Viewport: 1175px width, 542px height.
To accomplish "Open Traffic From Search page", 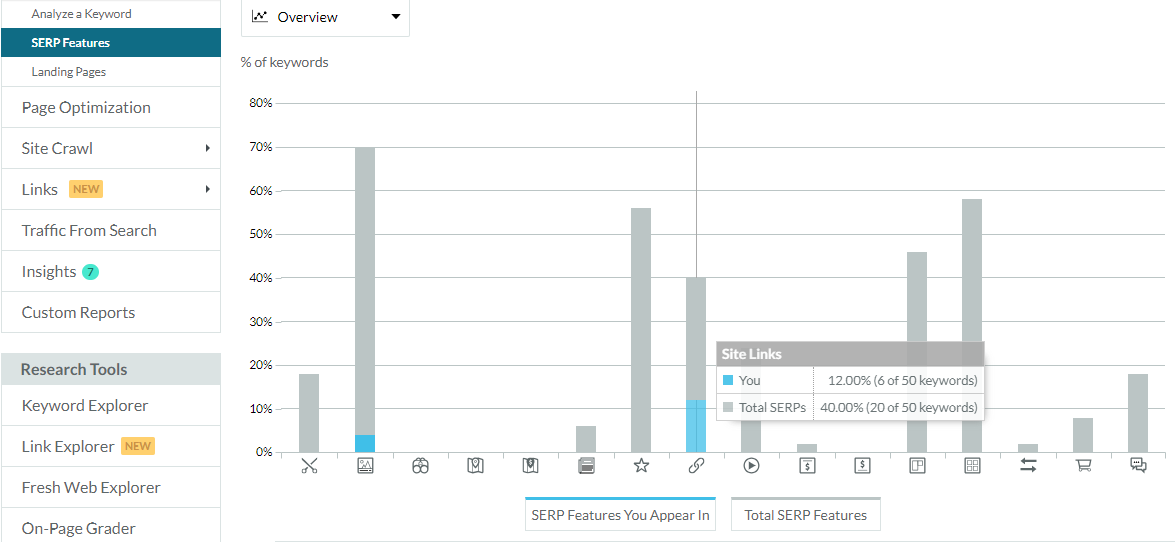I will point(89,231).
